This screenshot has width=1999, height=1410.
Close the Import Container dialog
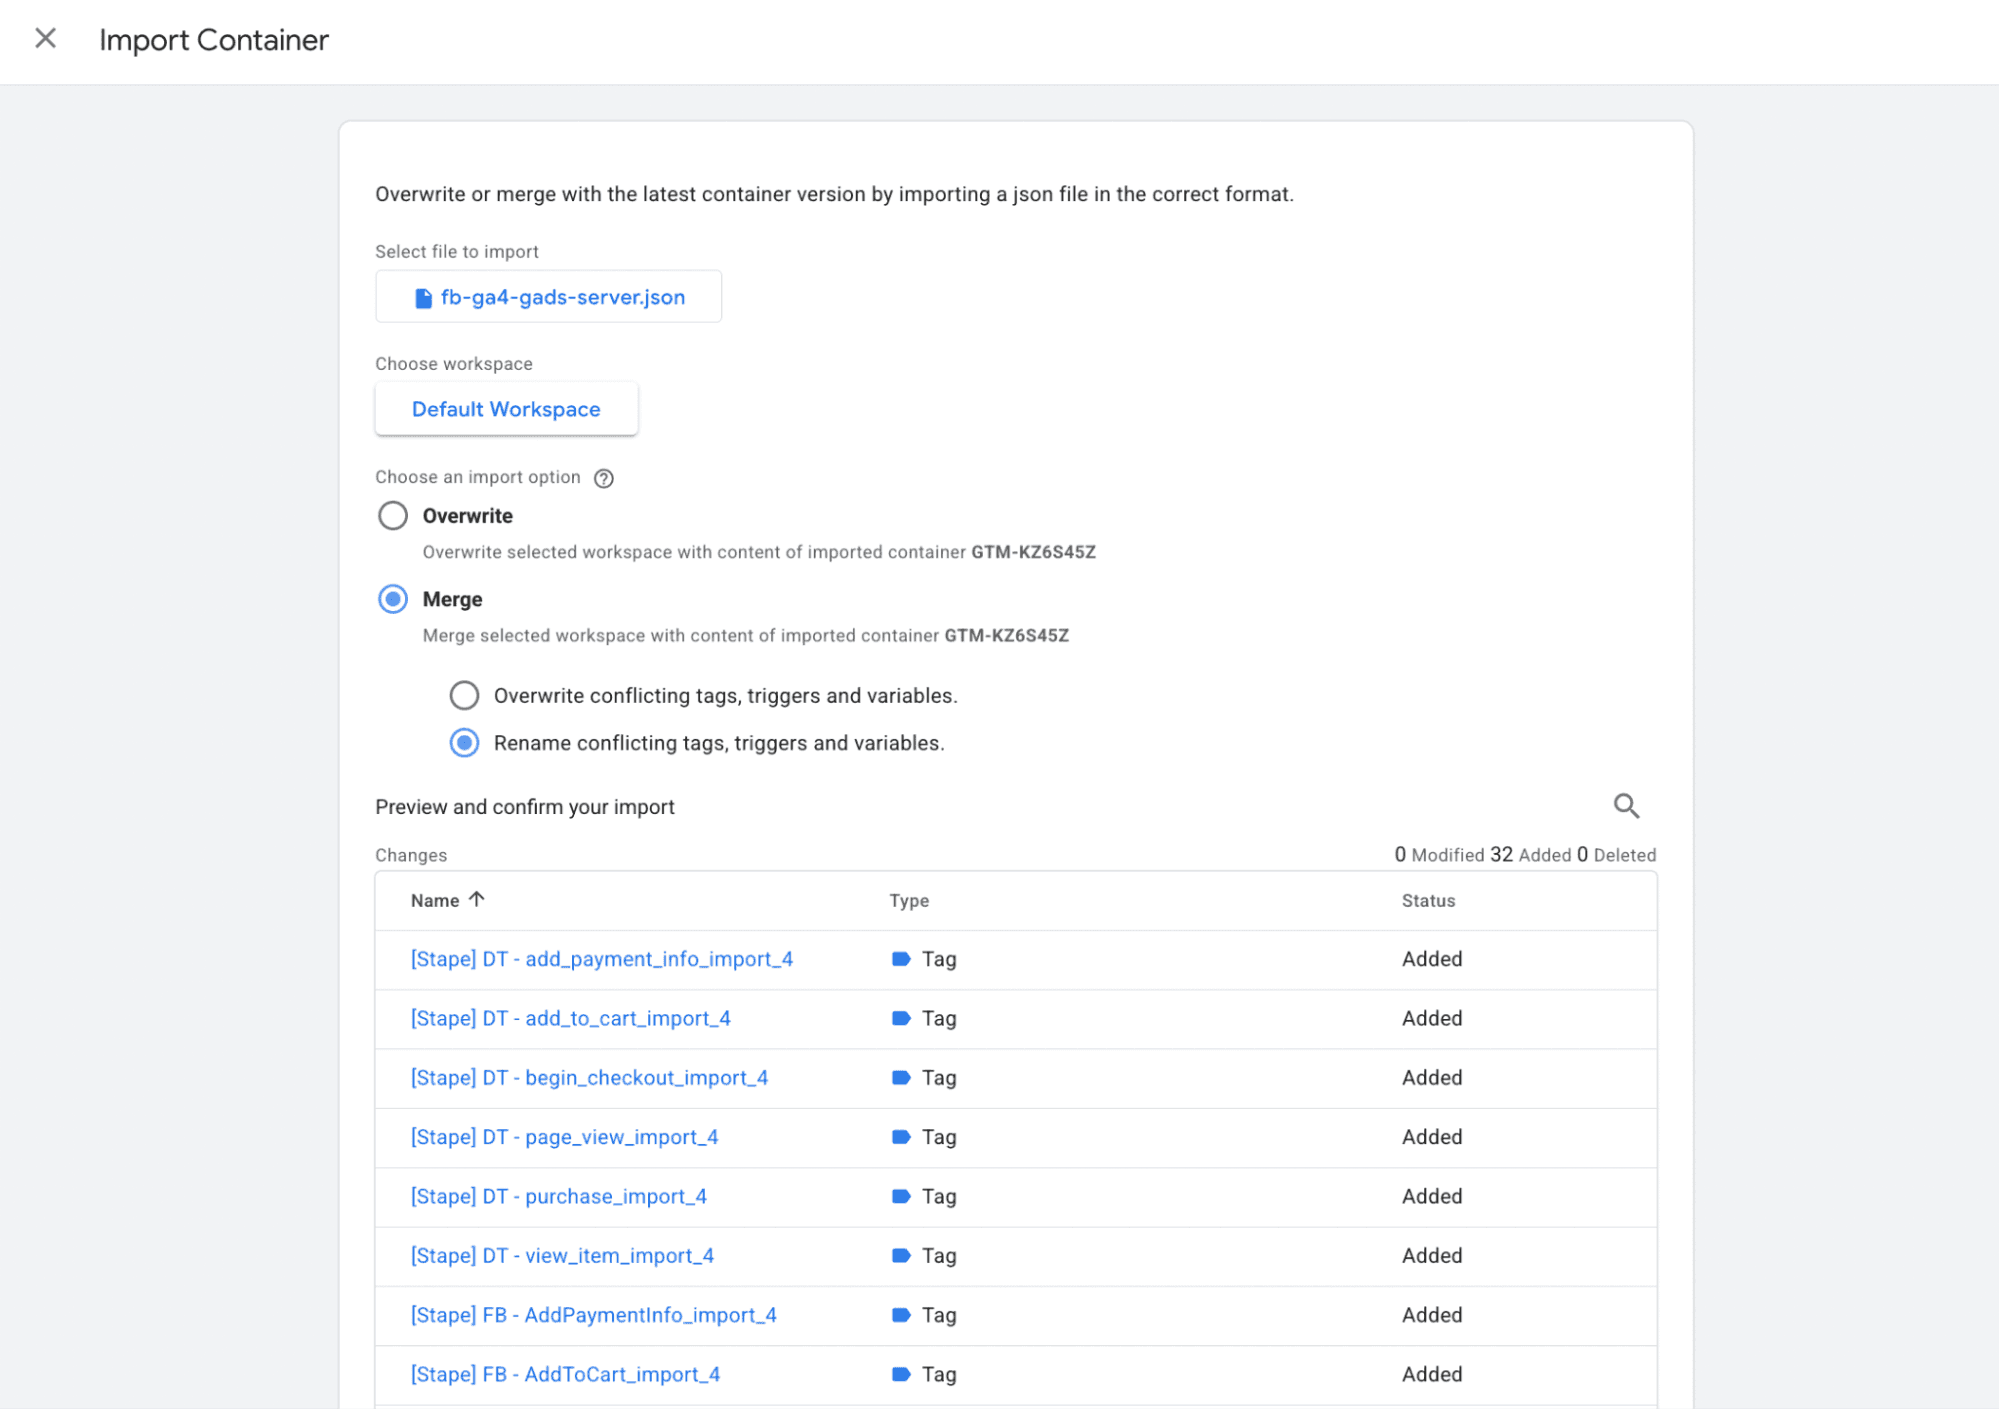click(x=45, y=39)
